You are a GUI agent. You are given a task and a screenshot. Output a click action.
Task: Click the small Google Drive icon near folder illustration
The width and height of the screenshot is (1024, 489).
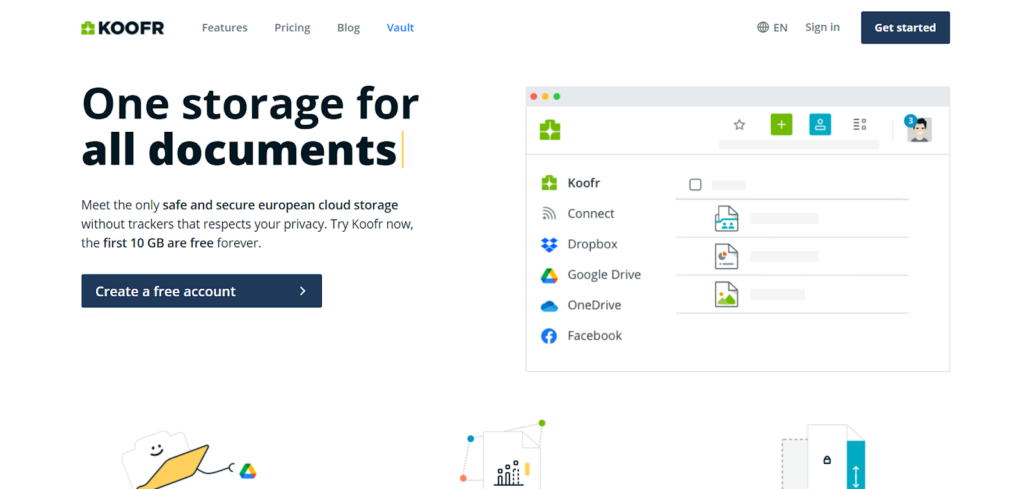point(248,471)
